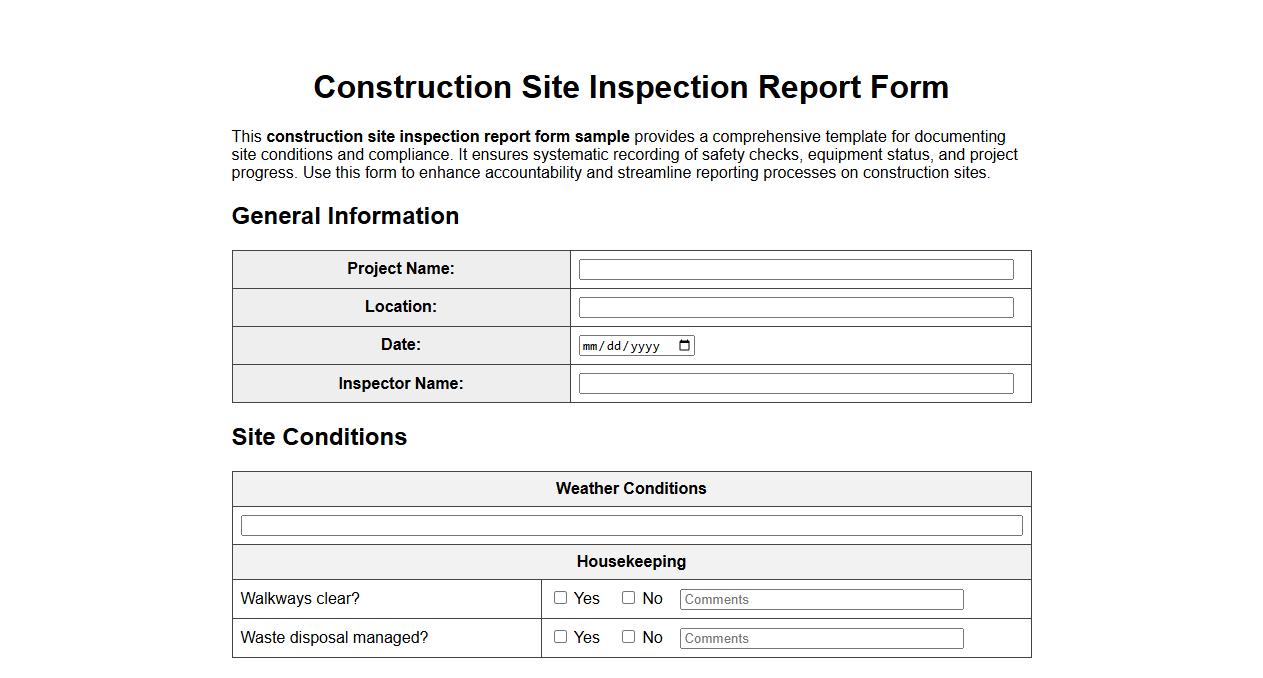Click the Project Name input field
Screen dimensions: 1263x678
797,268
